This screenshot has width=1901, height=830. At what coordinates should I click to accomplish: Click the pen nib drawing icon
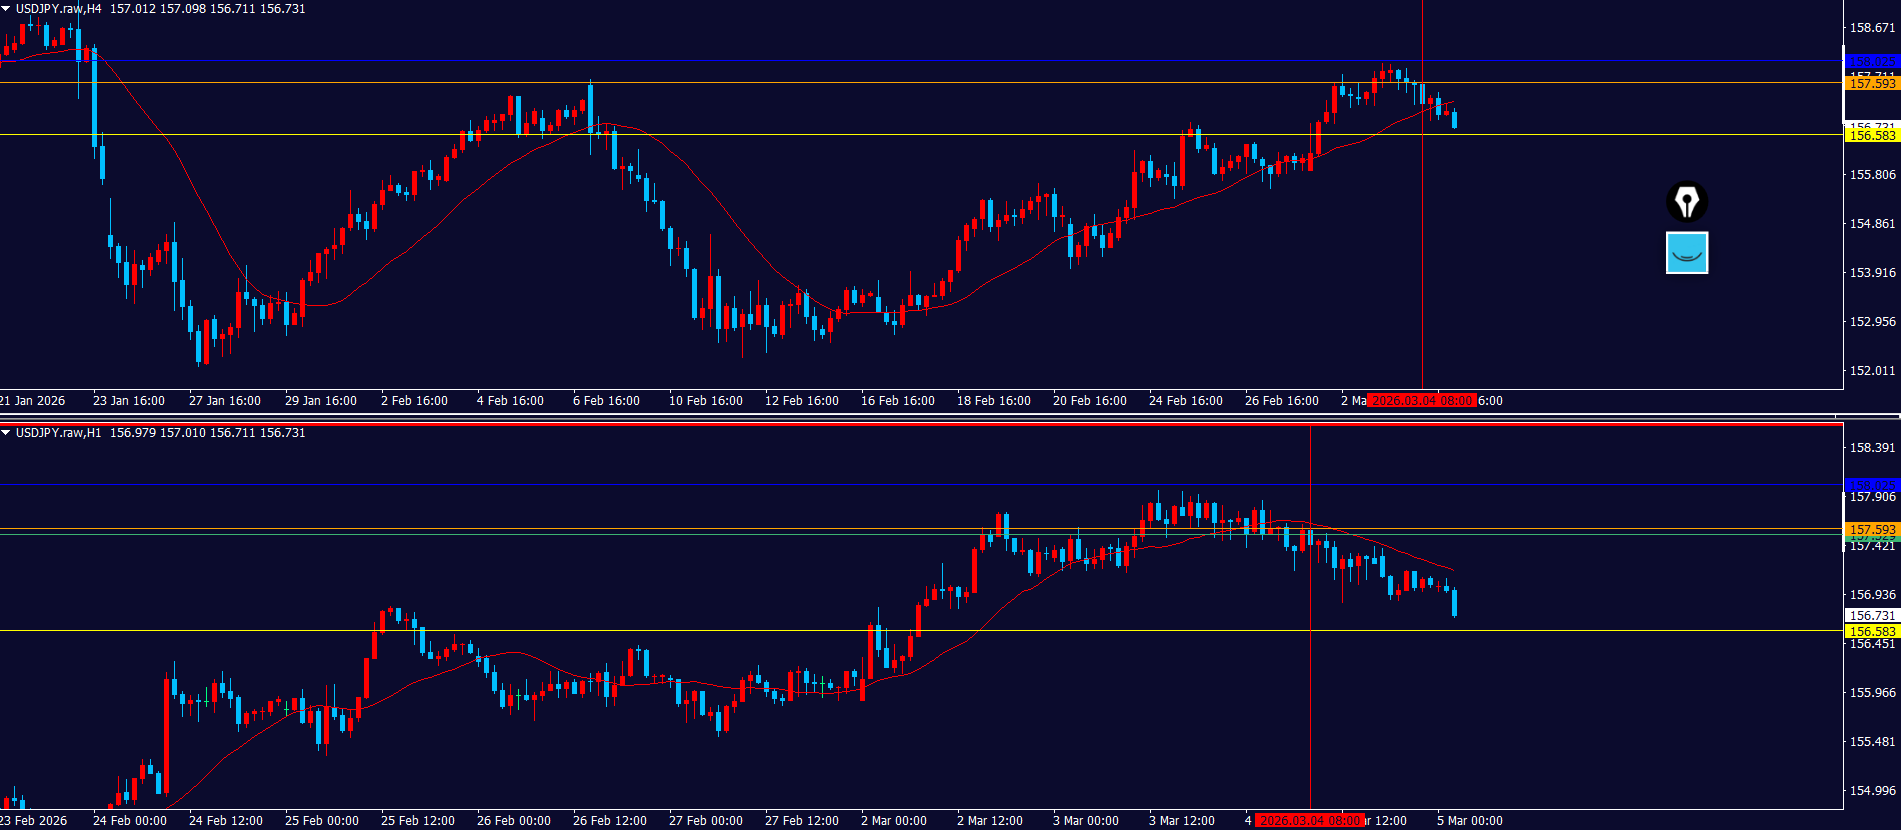pos(1687,202)
